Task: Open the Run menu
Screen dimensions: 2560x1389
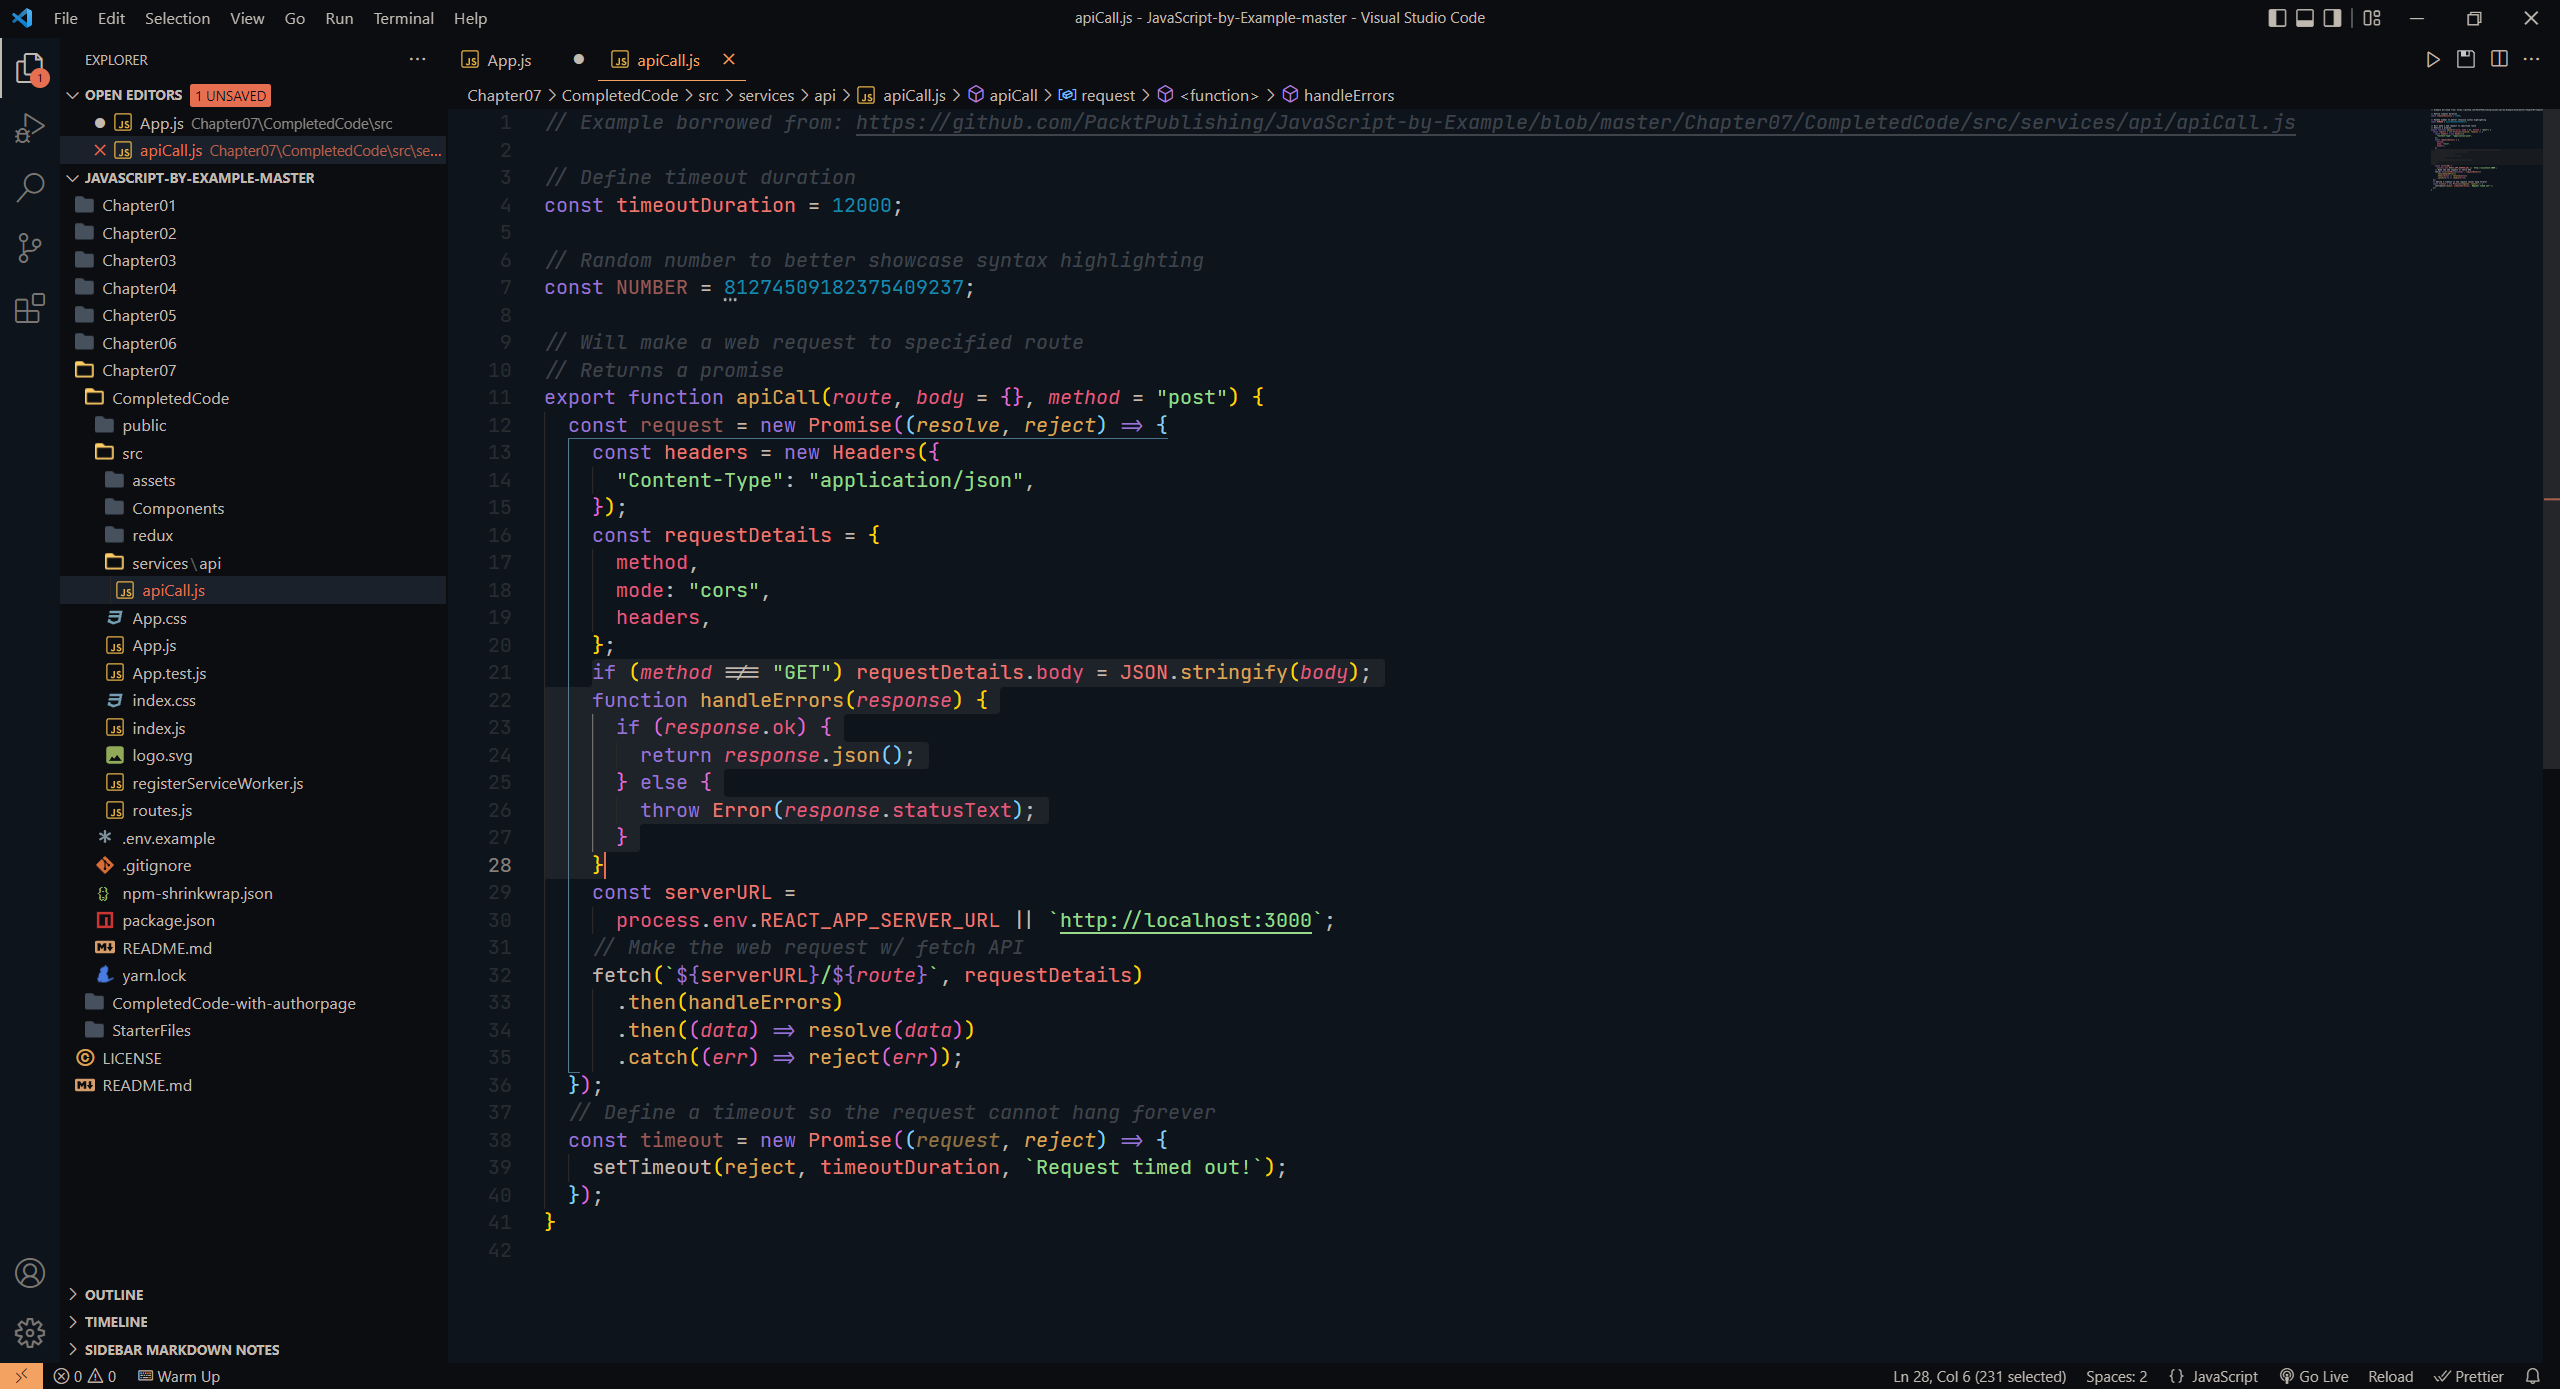Action: (x=338, y=18)
